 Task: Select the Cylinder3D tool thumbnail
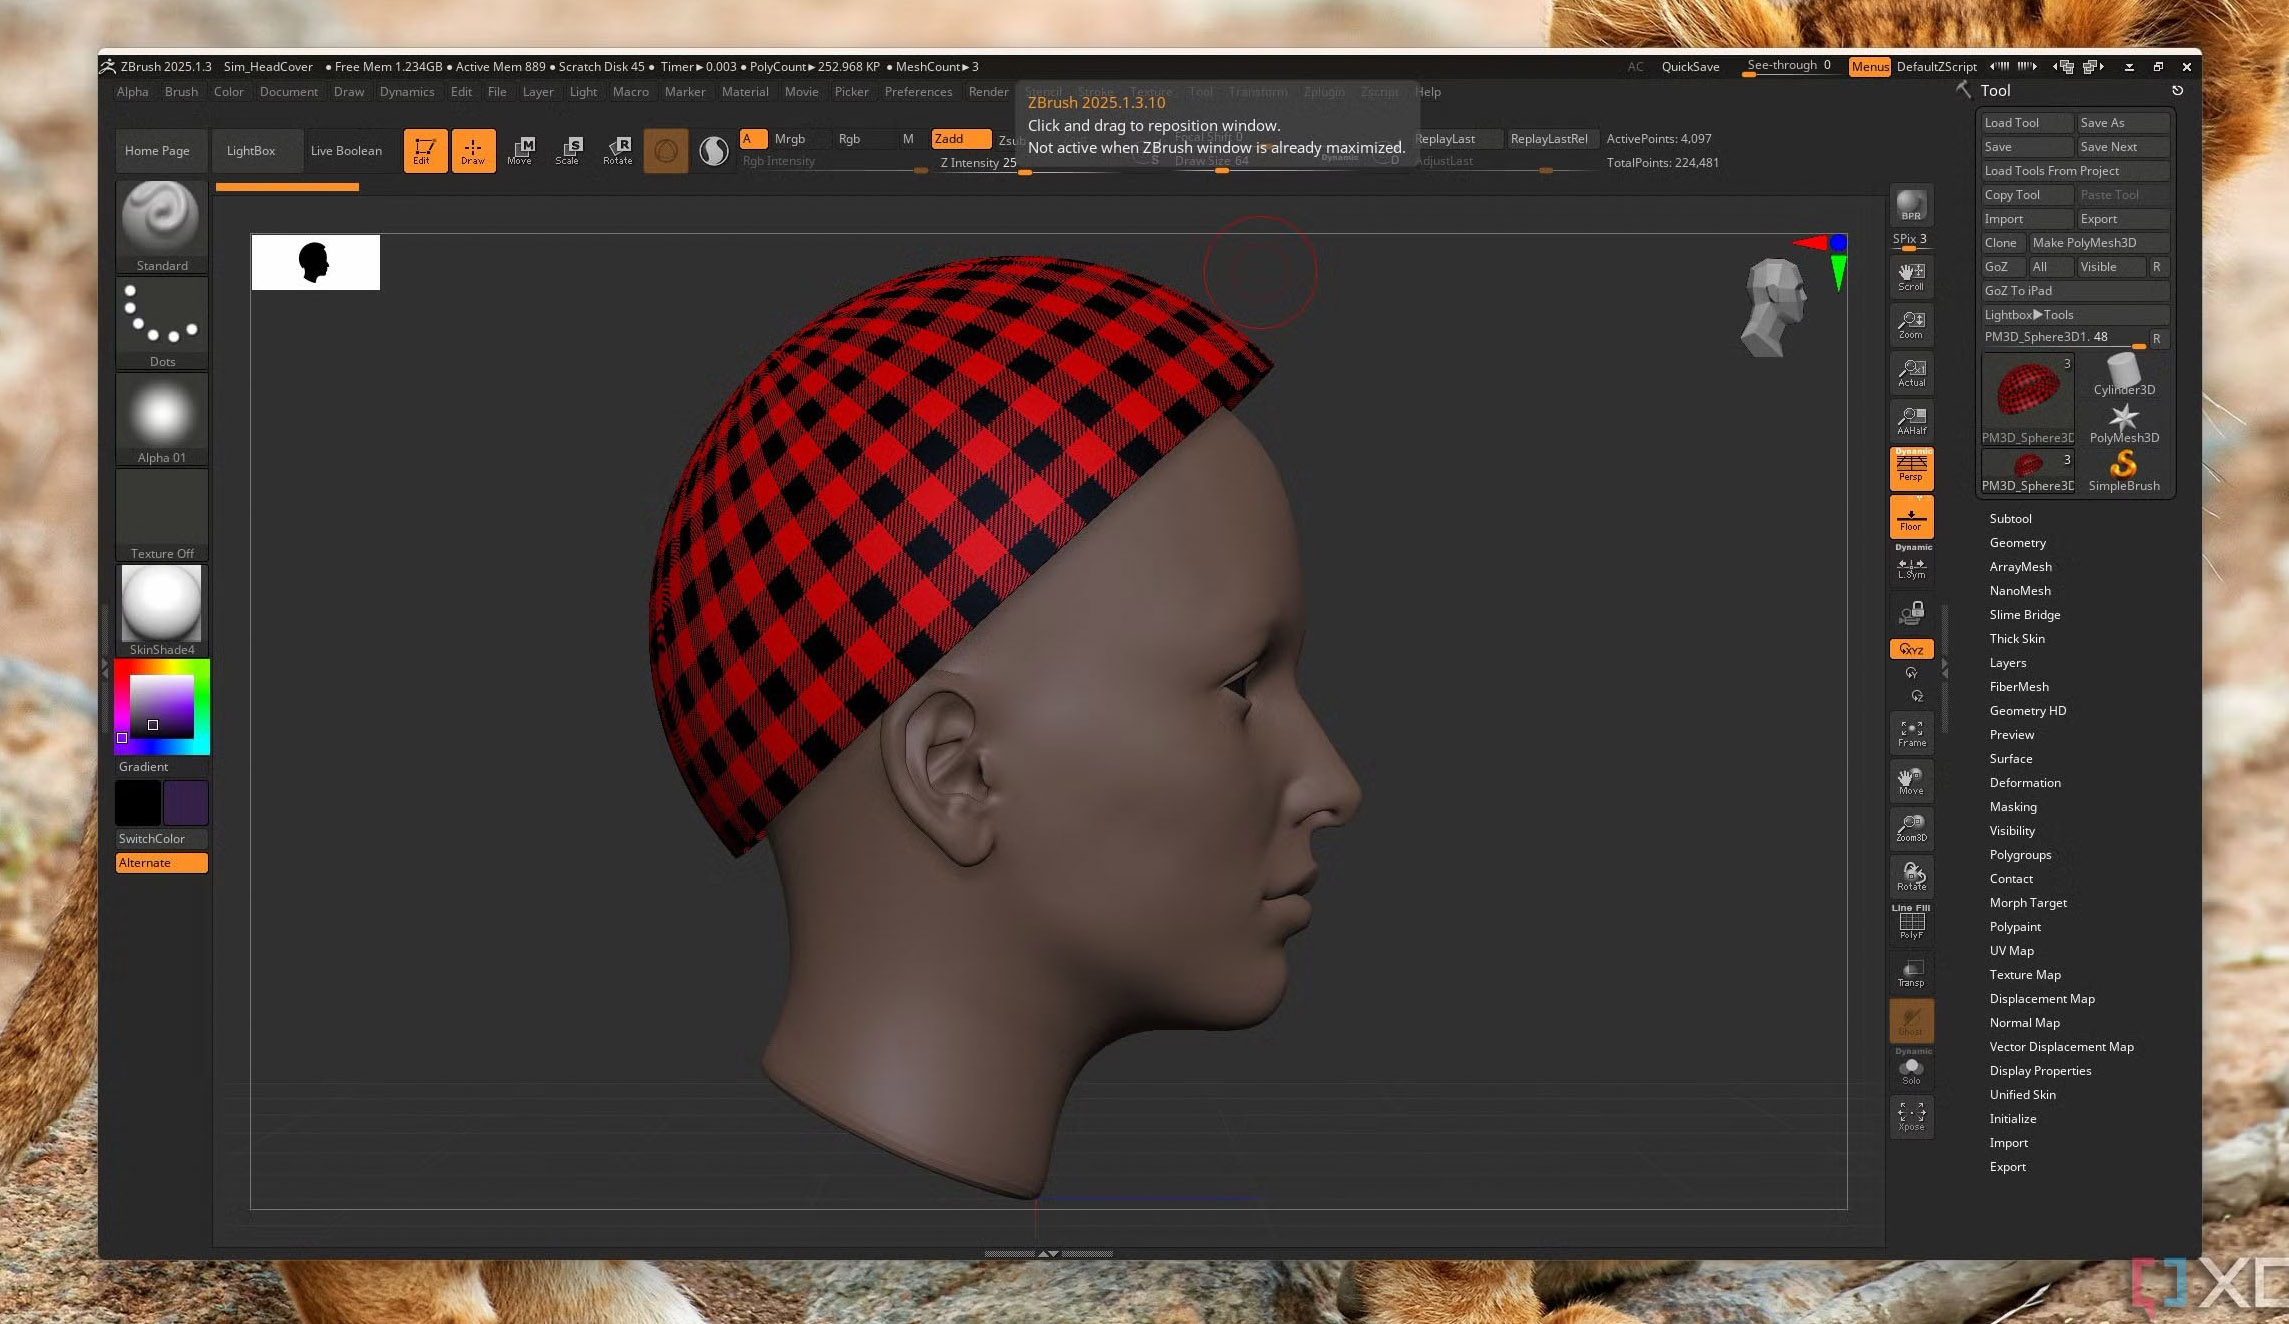[2123, 376]
